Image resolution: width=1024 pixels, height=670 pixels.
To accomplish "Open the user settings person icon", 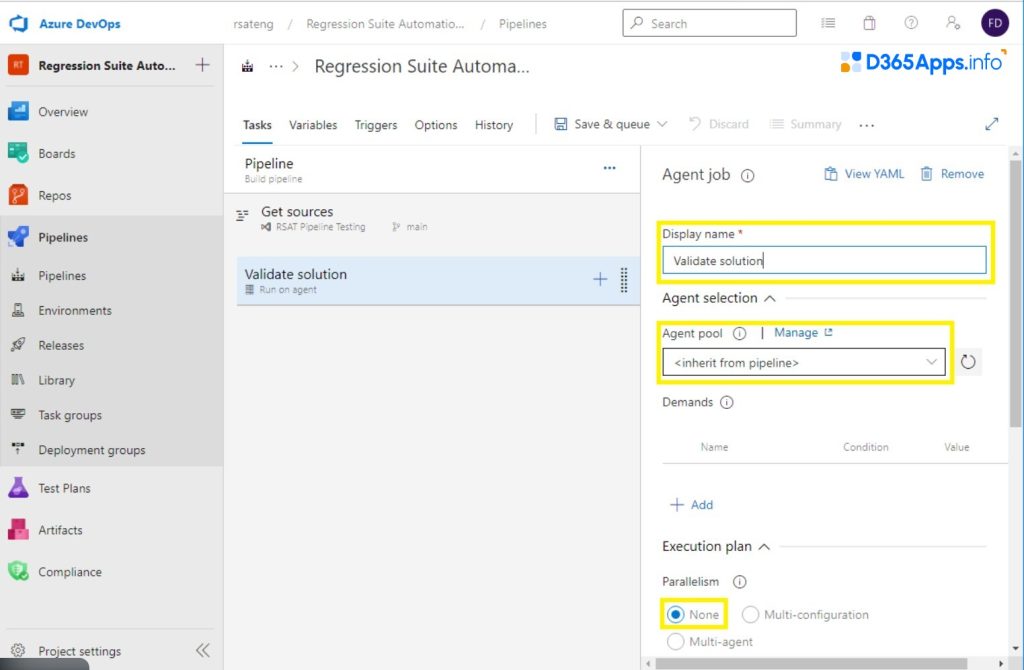I will [x=953, y=23].
